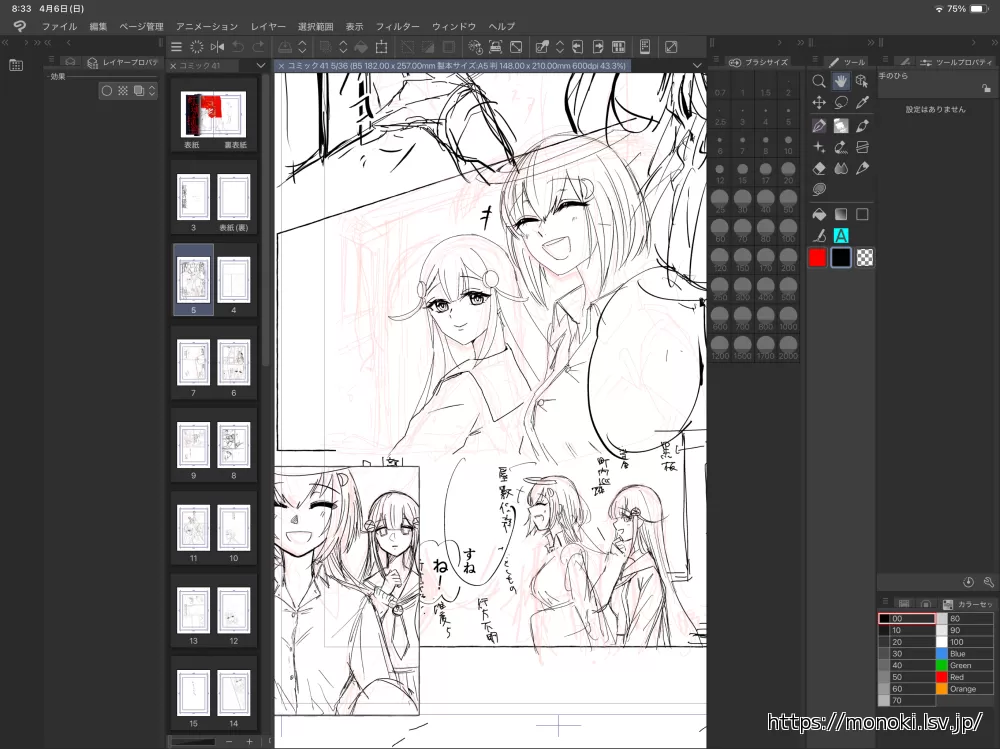The height and width of the screenshot is (749, 1000).
Task: Choose the Eraser tool
Action: (x=819, y=169)
